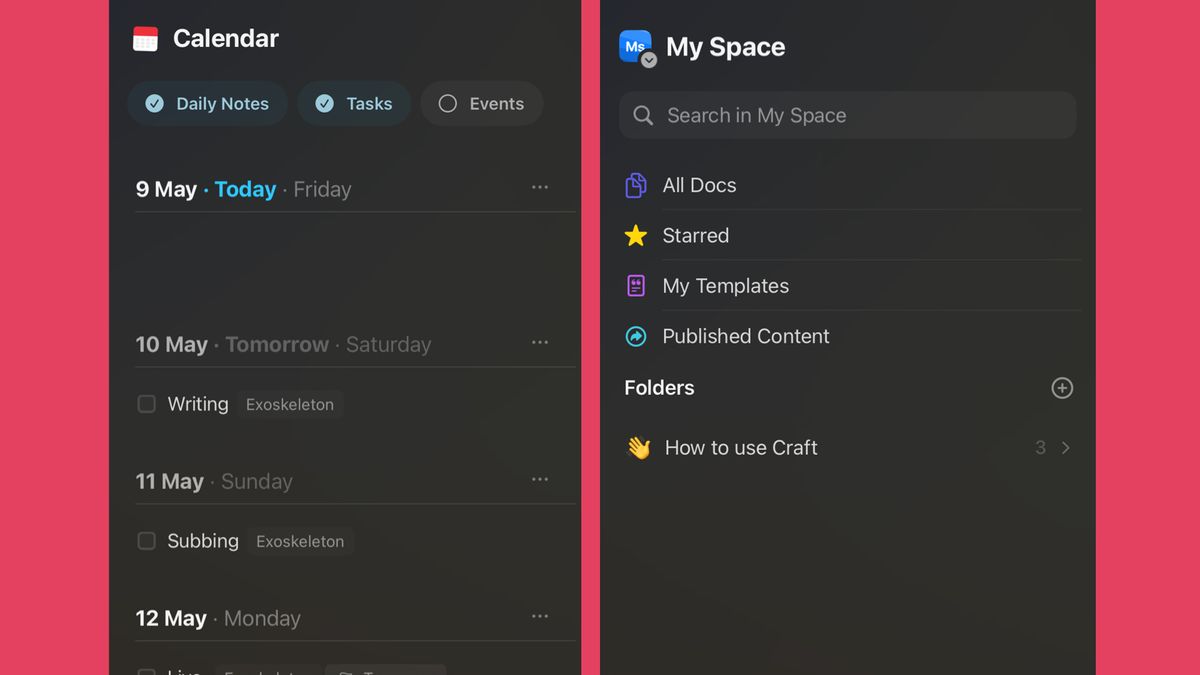The height and width of the screenshot is (675, 1200).
Task: Turn off the Tasks filter
Action: [x=354, y=103]
